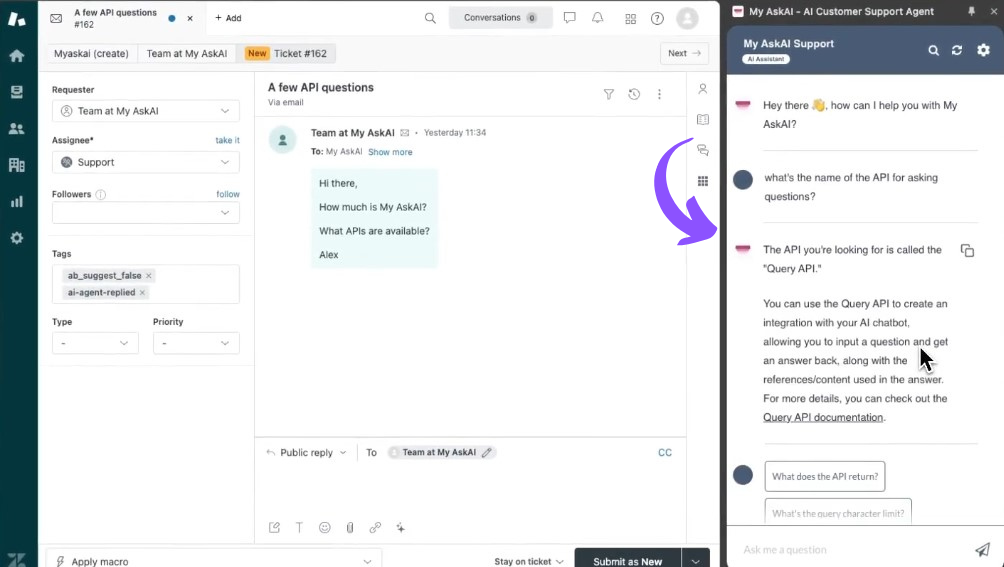Viewport: 1004px width, 567px height.
Task: Copy the AI answer with copy icon
Action: tap(967, 251)
